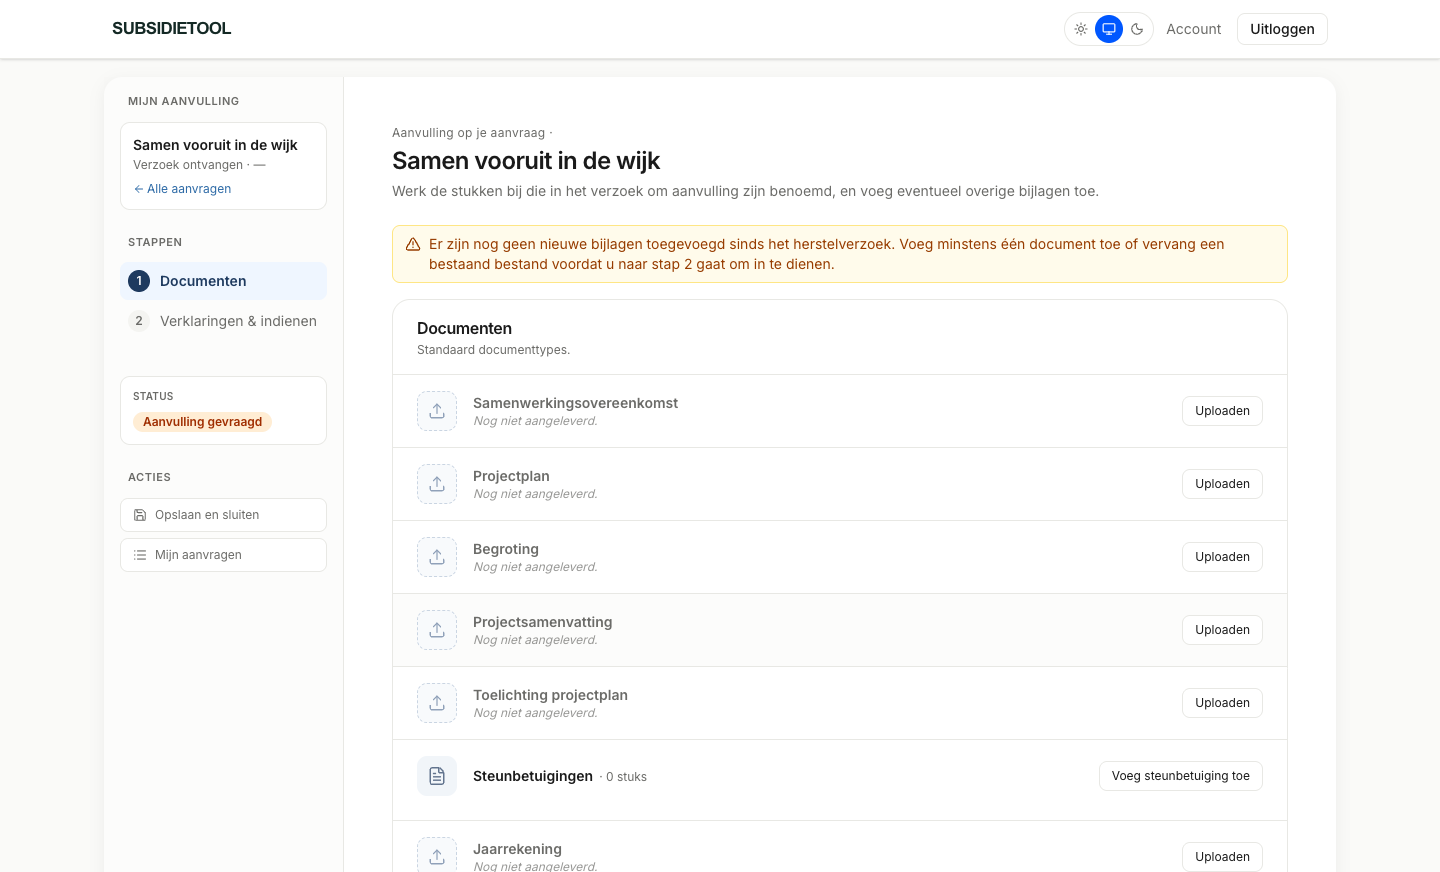Click the Toelichting projectplan document name
The width and height of the screenshot is (1440, 872).
(550, 695)
